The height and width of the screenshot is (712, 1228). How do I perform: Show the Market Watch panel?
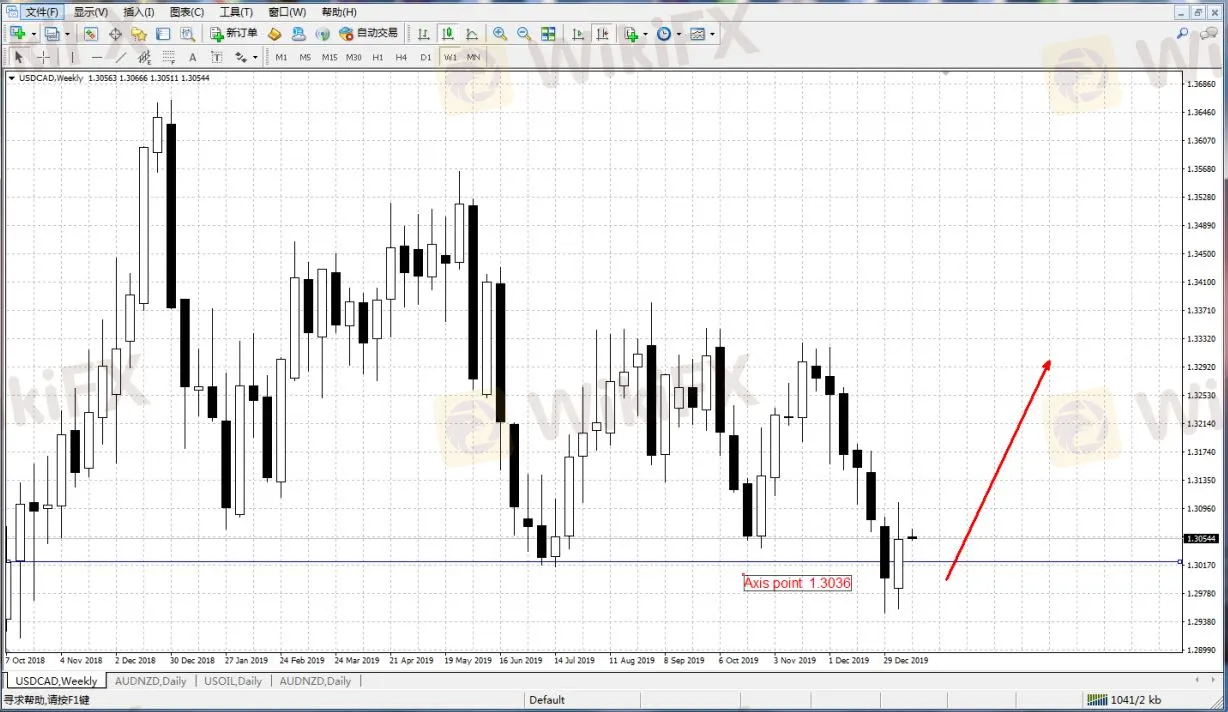click(x=90, y=33)
